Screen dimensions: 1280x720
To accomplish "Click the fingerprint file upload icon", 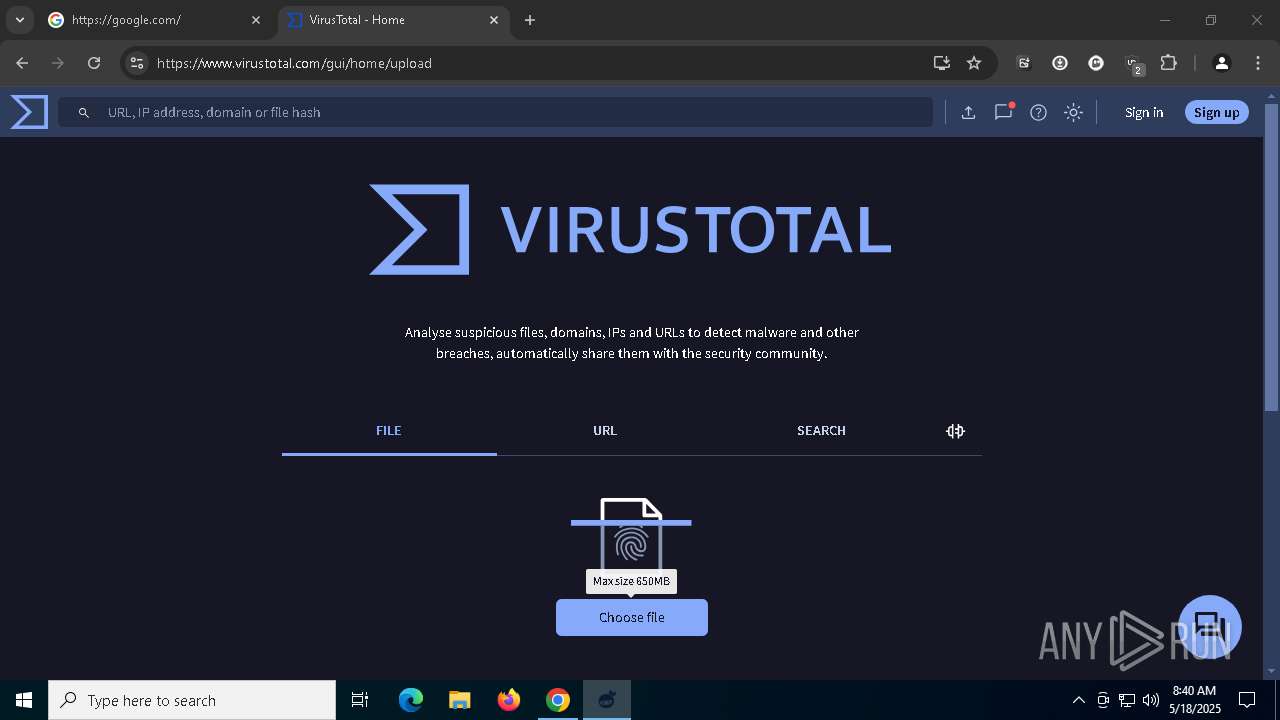I will (631, 535).
